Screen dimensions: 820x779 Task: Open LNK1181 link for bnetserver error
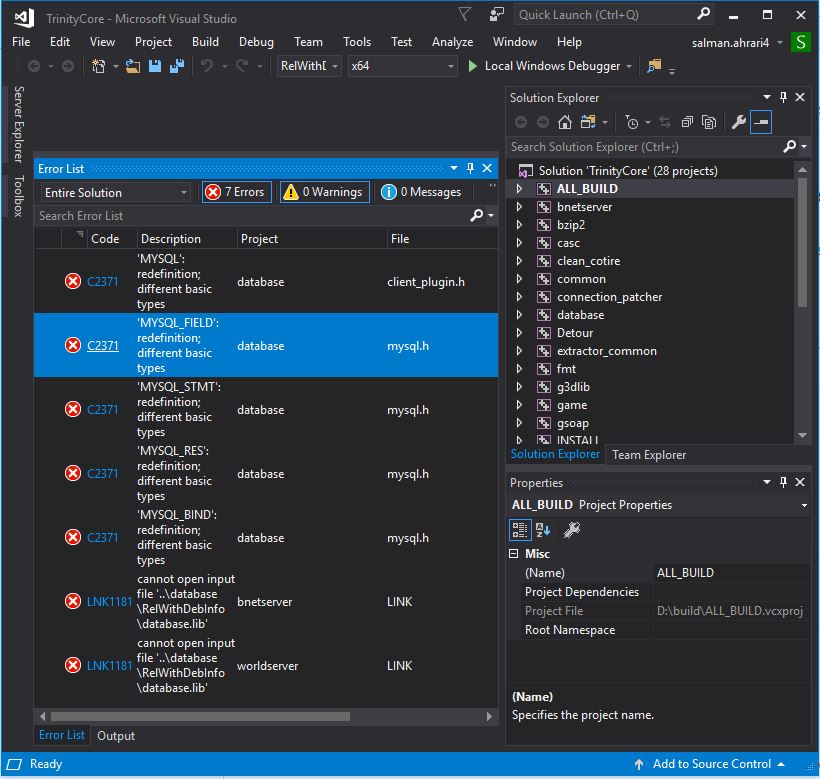[109, 602]
